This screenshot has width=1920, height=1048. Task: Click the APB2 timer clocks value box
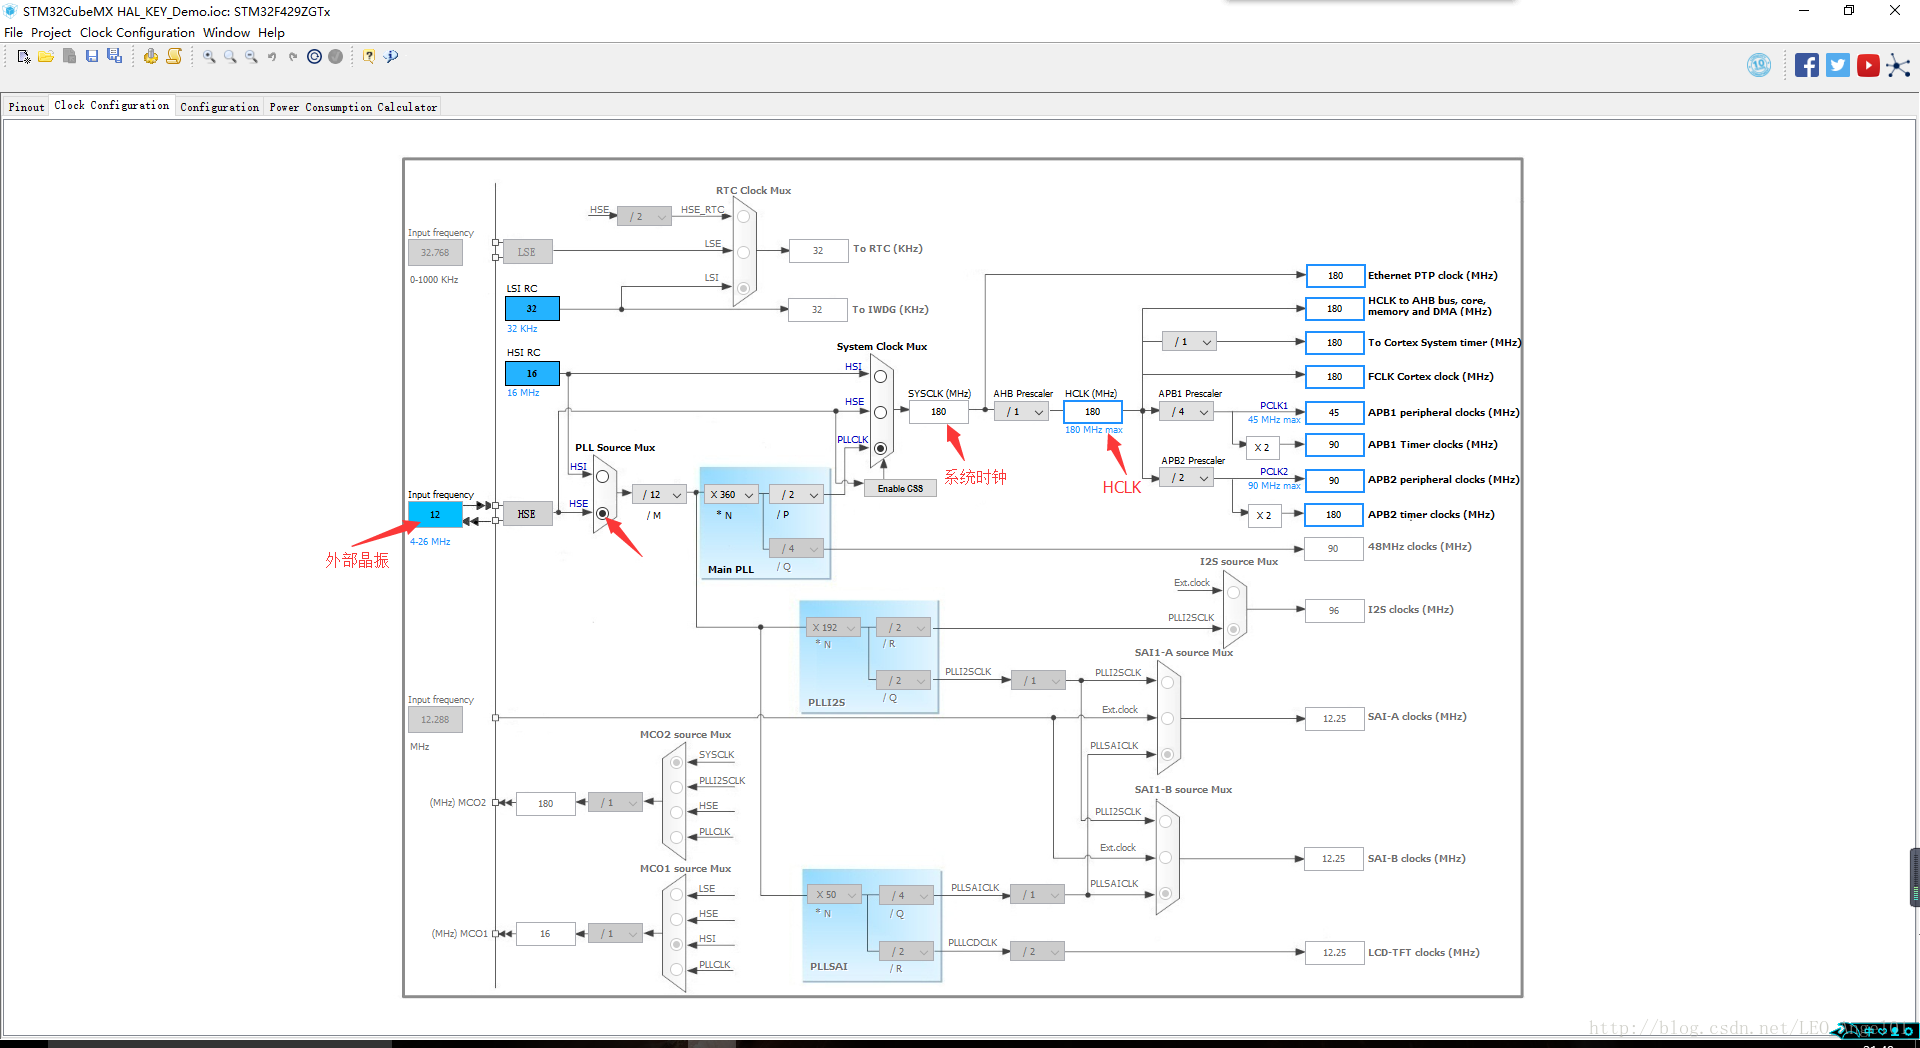1334,515
